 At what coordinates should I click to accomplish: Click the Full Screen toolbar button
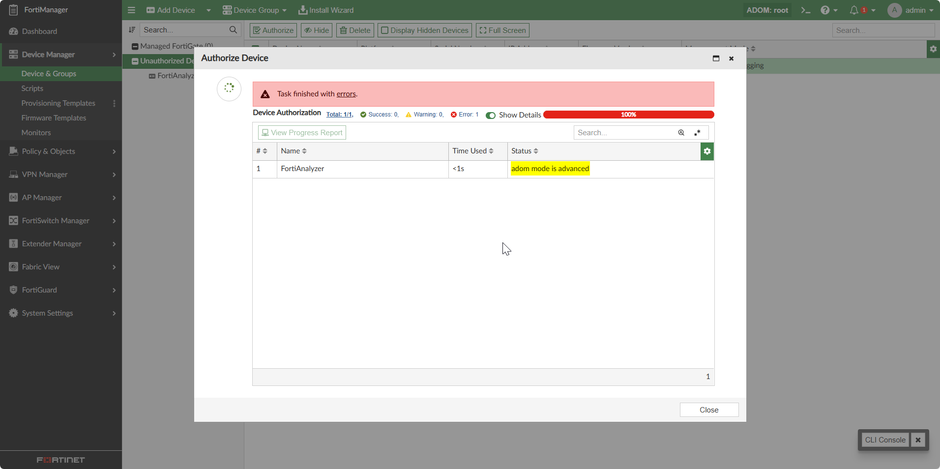point(502,30)
